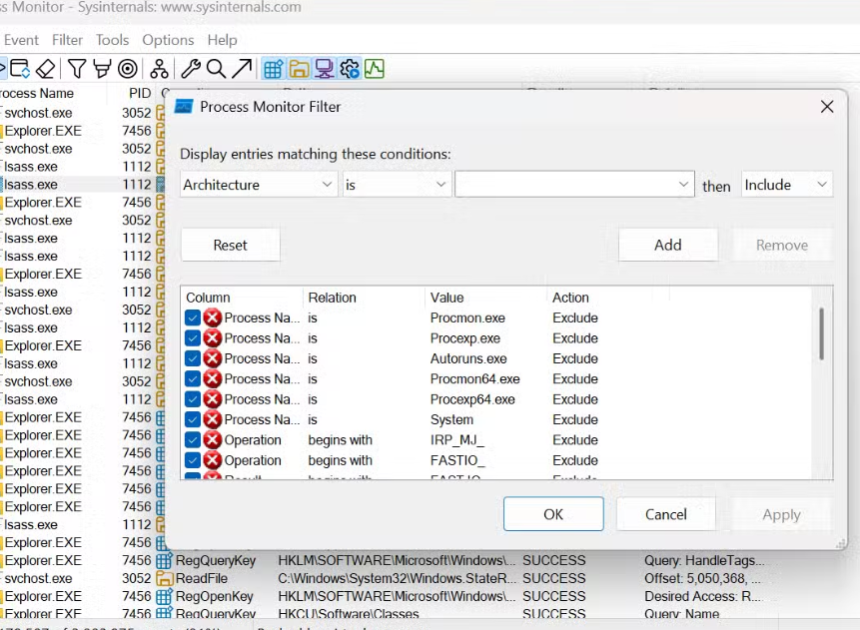Screen dimensions: 860x630
Task: Click the Add filter button
Action: [667, 245]
